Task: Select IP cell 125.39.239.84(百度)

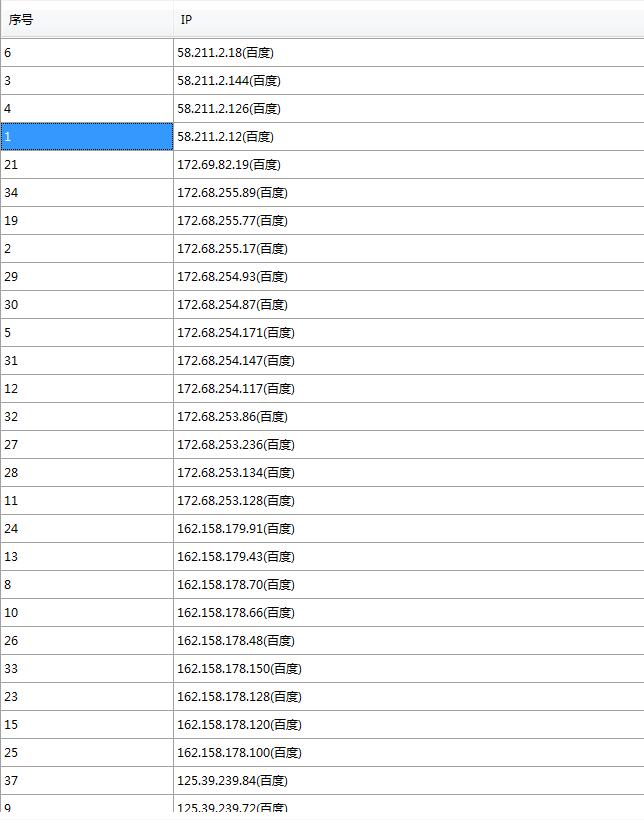Action: click(409, 780)
